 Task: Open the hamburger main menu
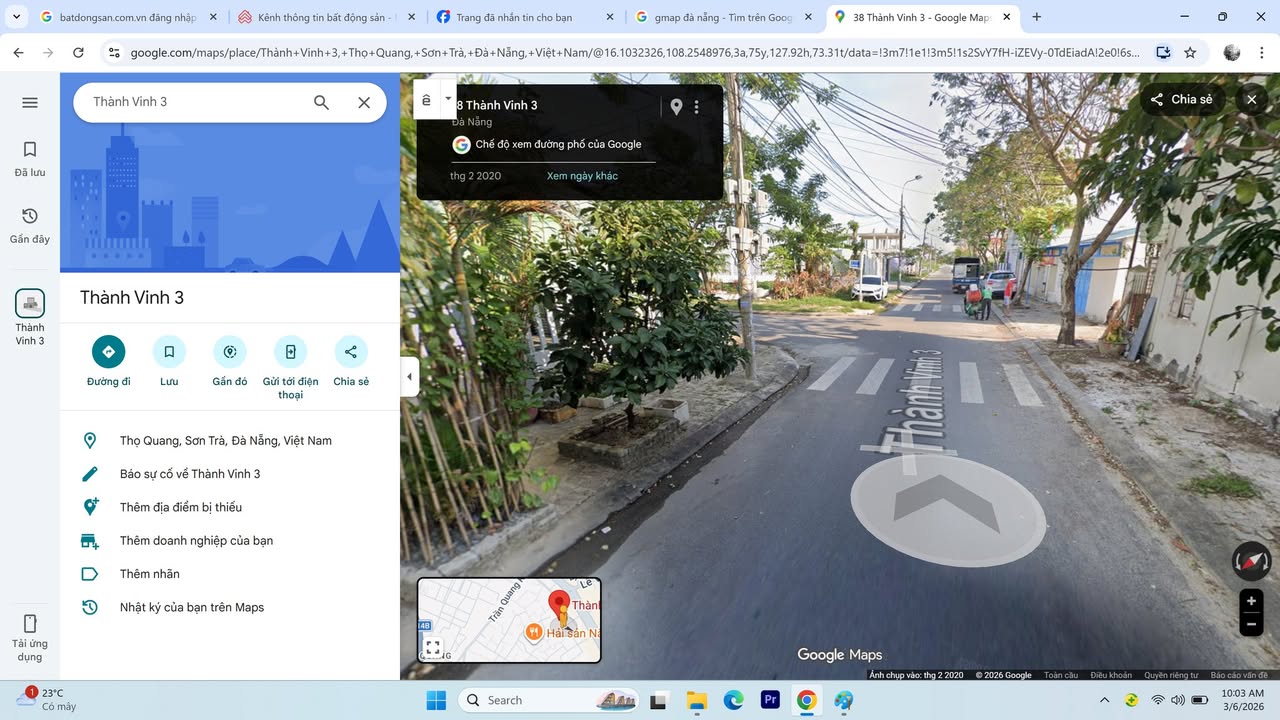click(29, 102)
